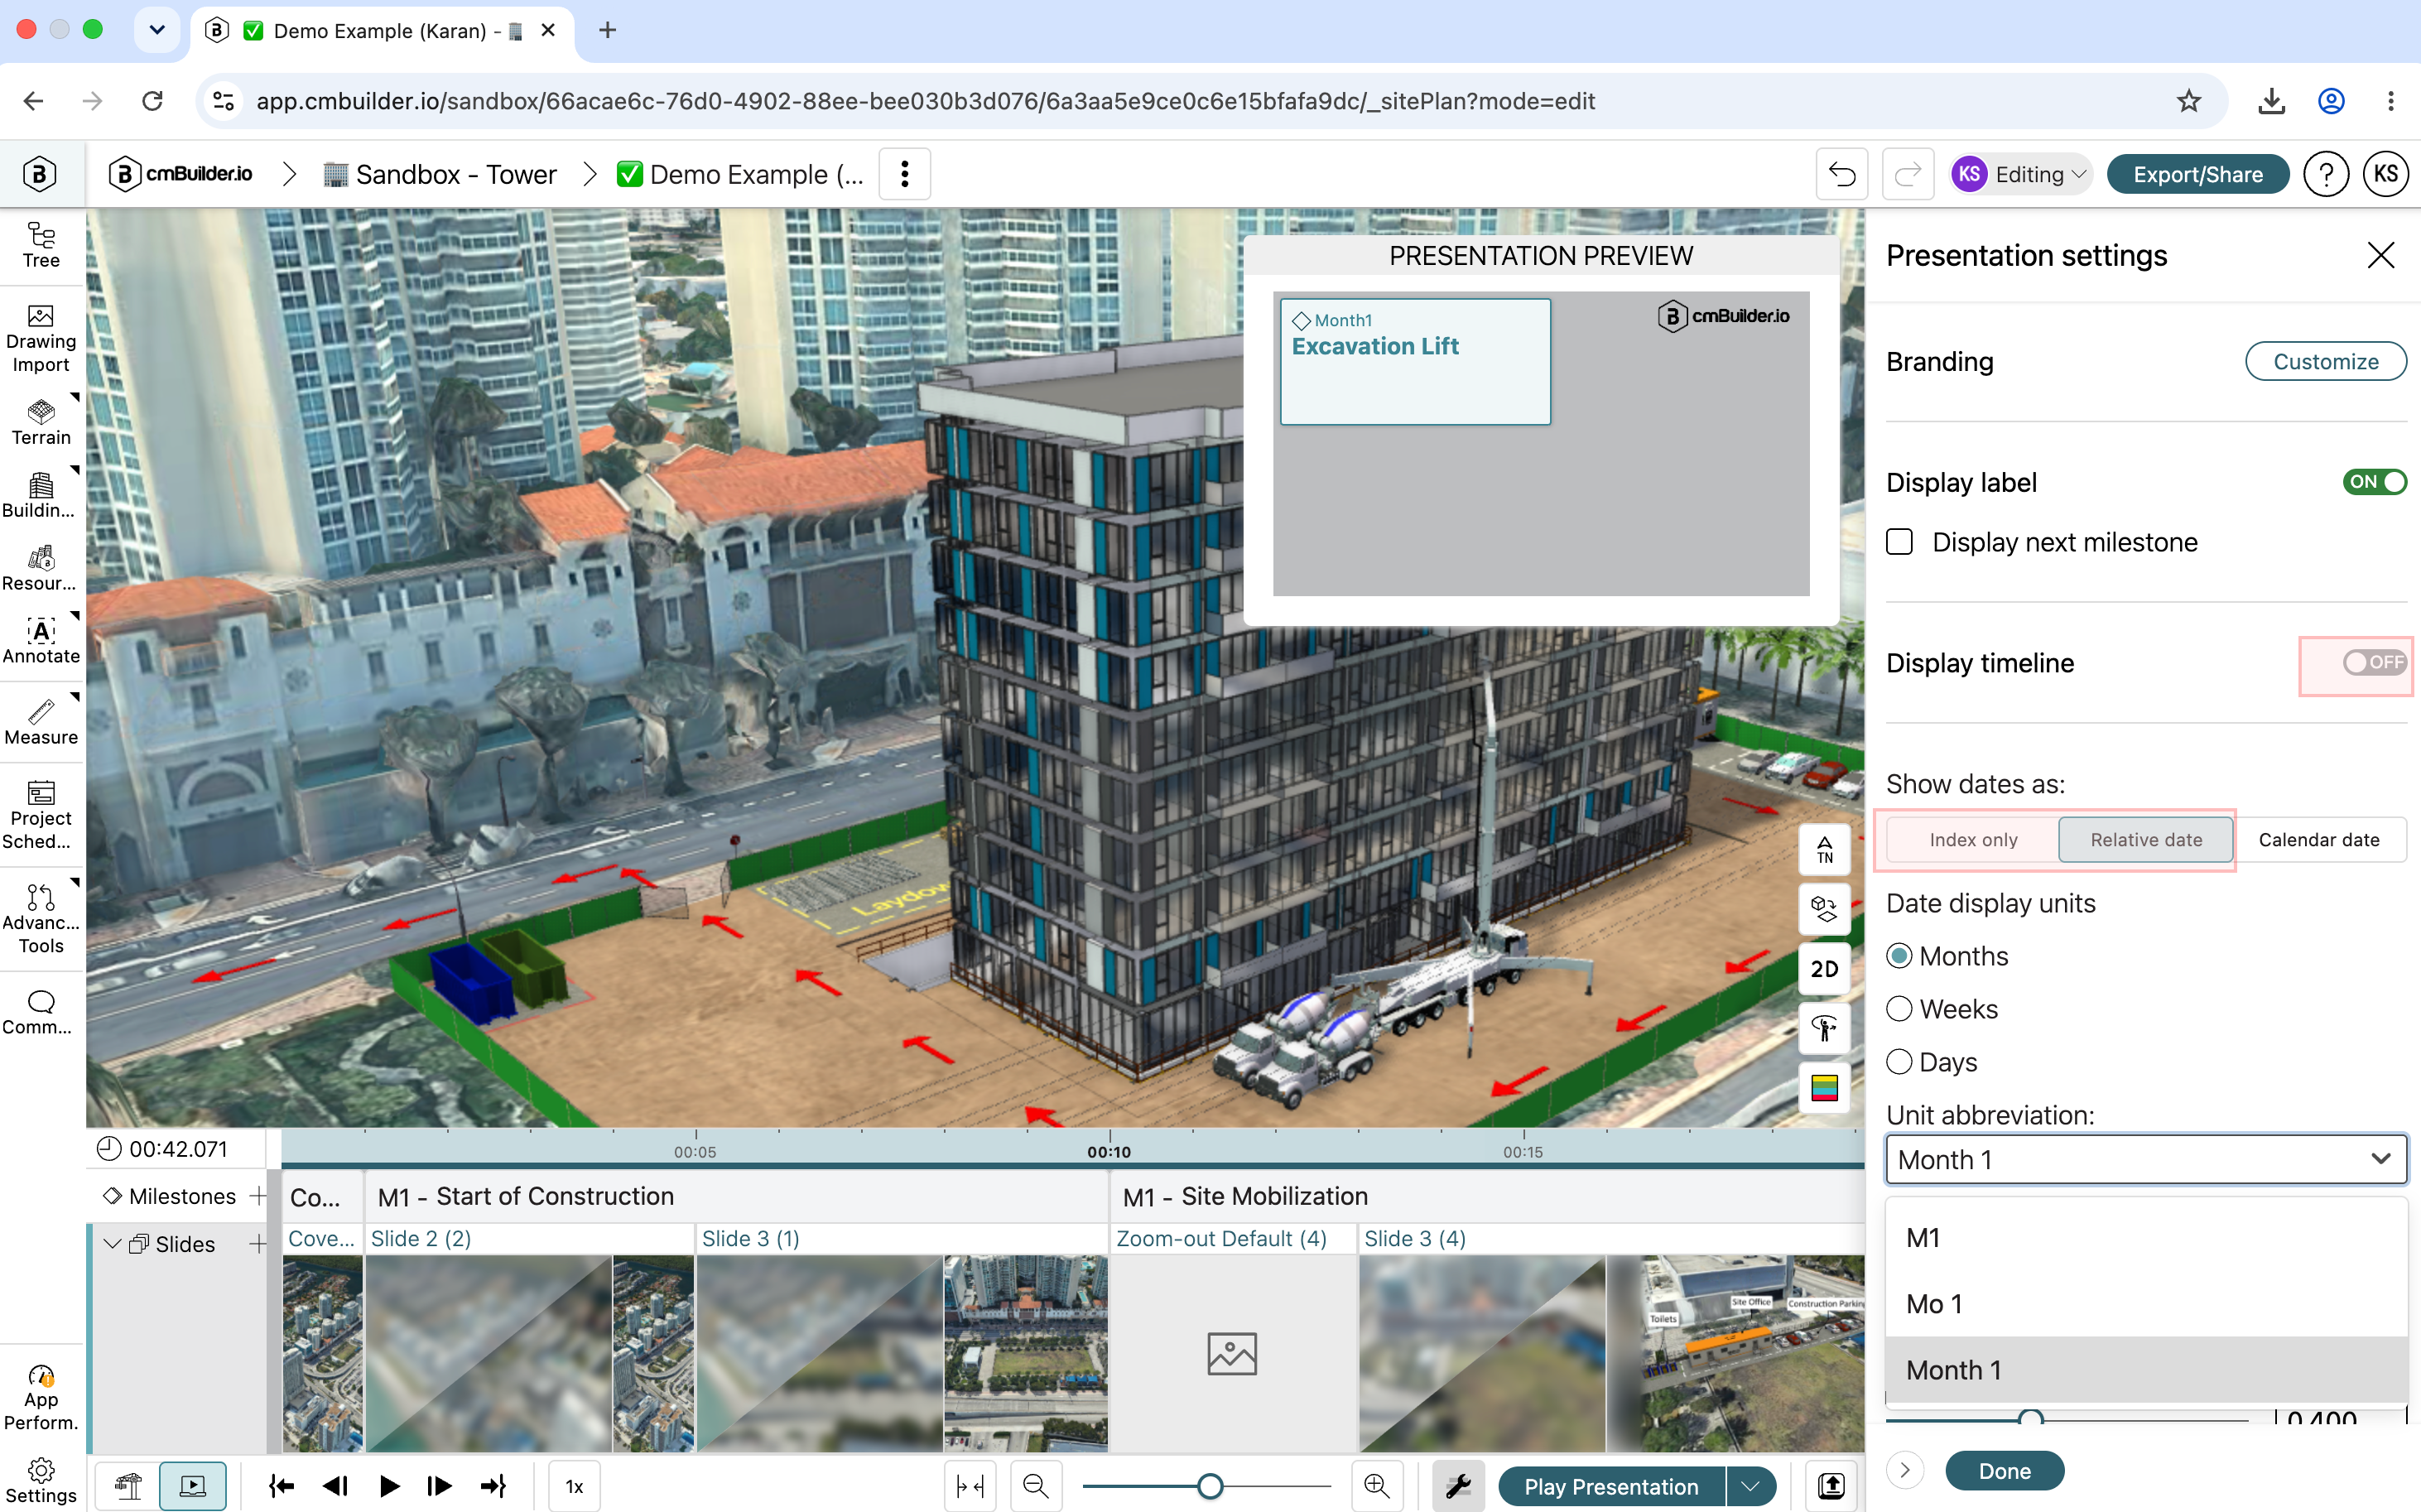This screenshot has height=1512, width=2421.
Task: Click the Done button
Action: pos(2004,1470)
